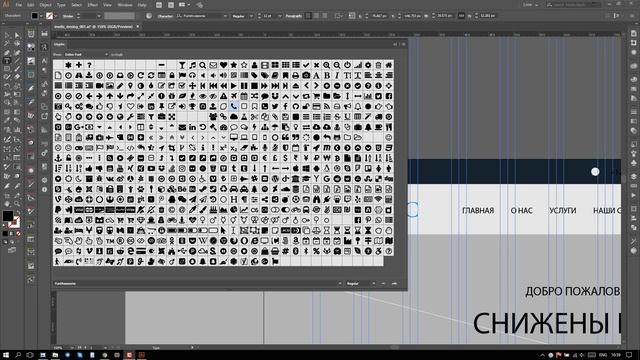Click О НАС in the site navigation
The image size is (640, 360).
(x=522, y=211)
